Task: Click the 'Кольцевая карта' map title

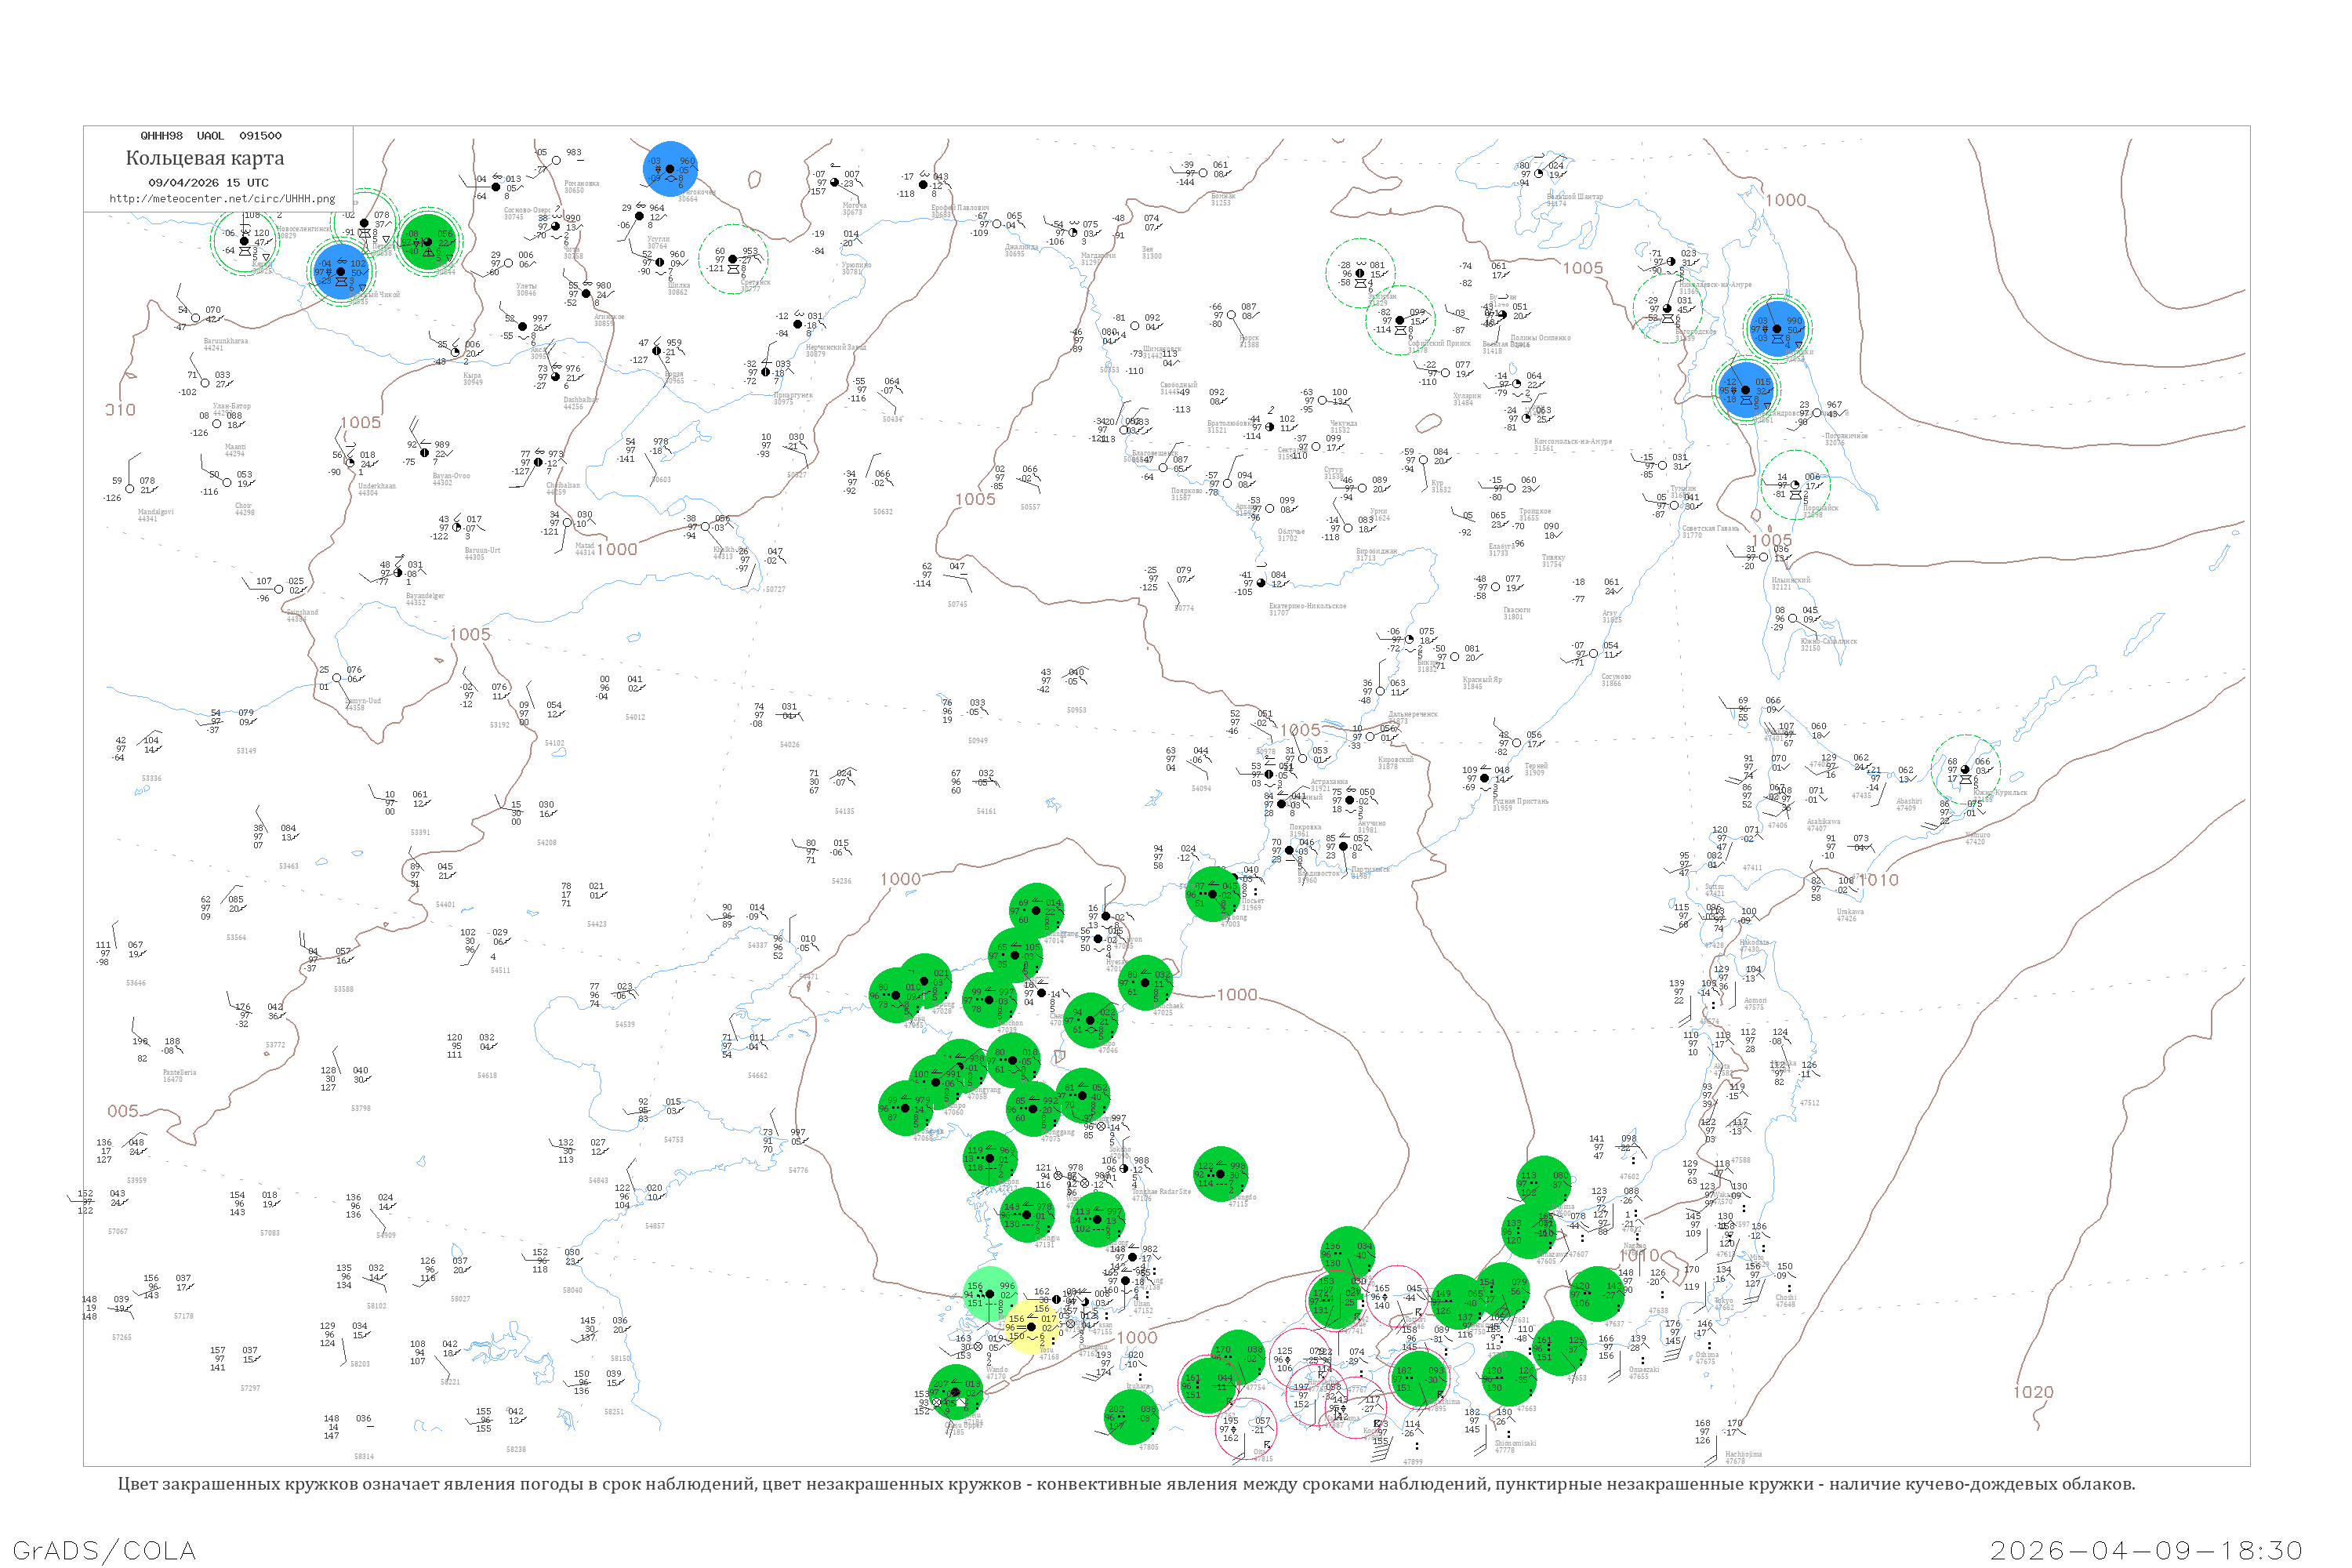Action: [x=205, y=158]
